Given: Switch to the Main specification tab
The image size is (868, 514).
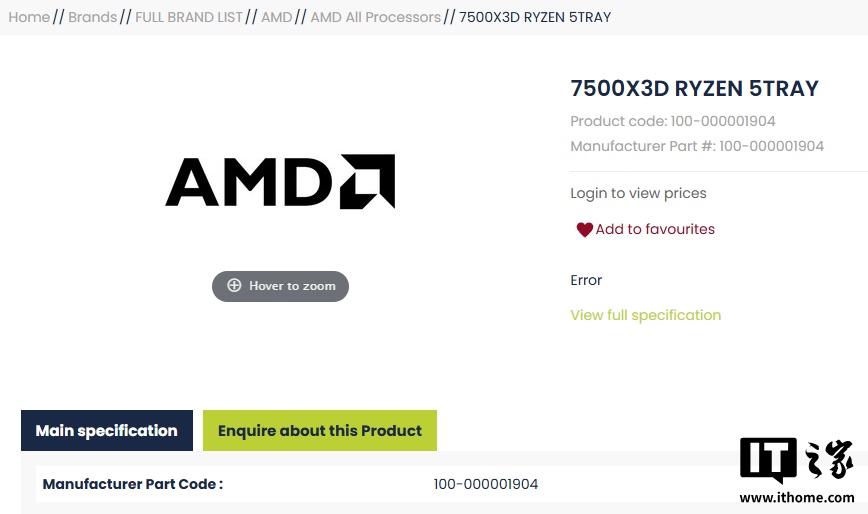Looking at the screenshot, I should tap(107, 431).
